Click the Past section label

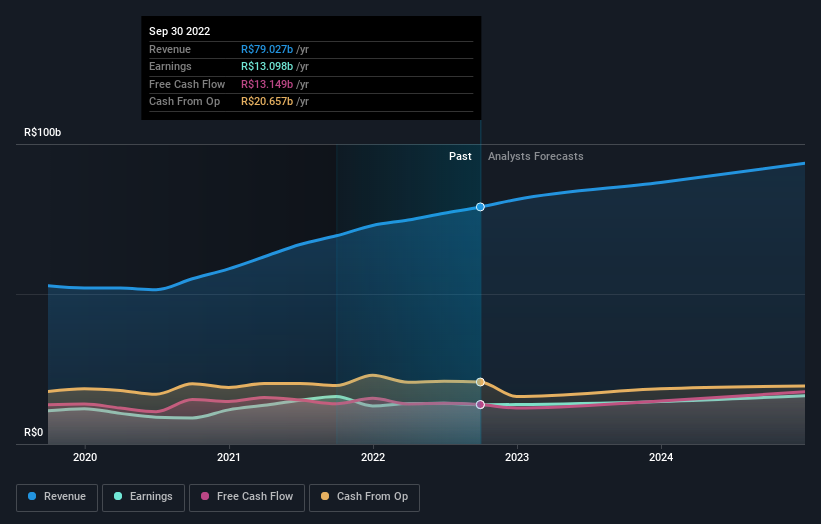pos(460,157)
